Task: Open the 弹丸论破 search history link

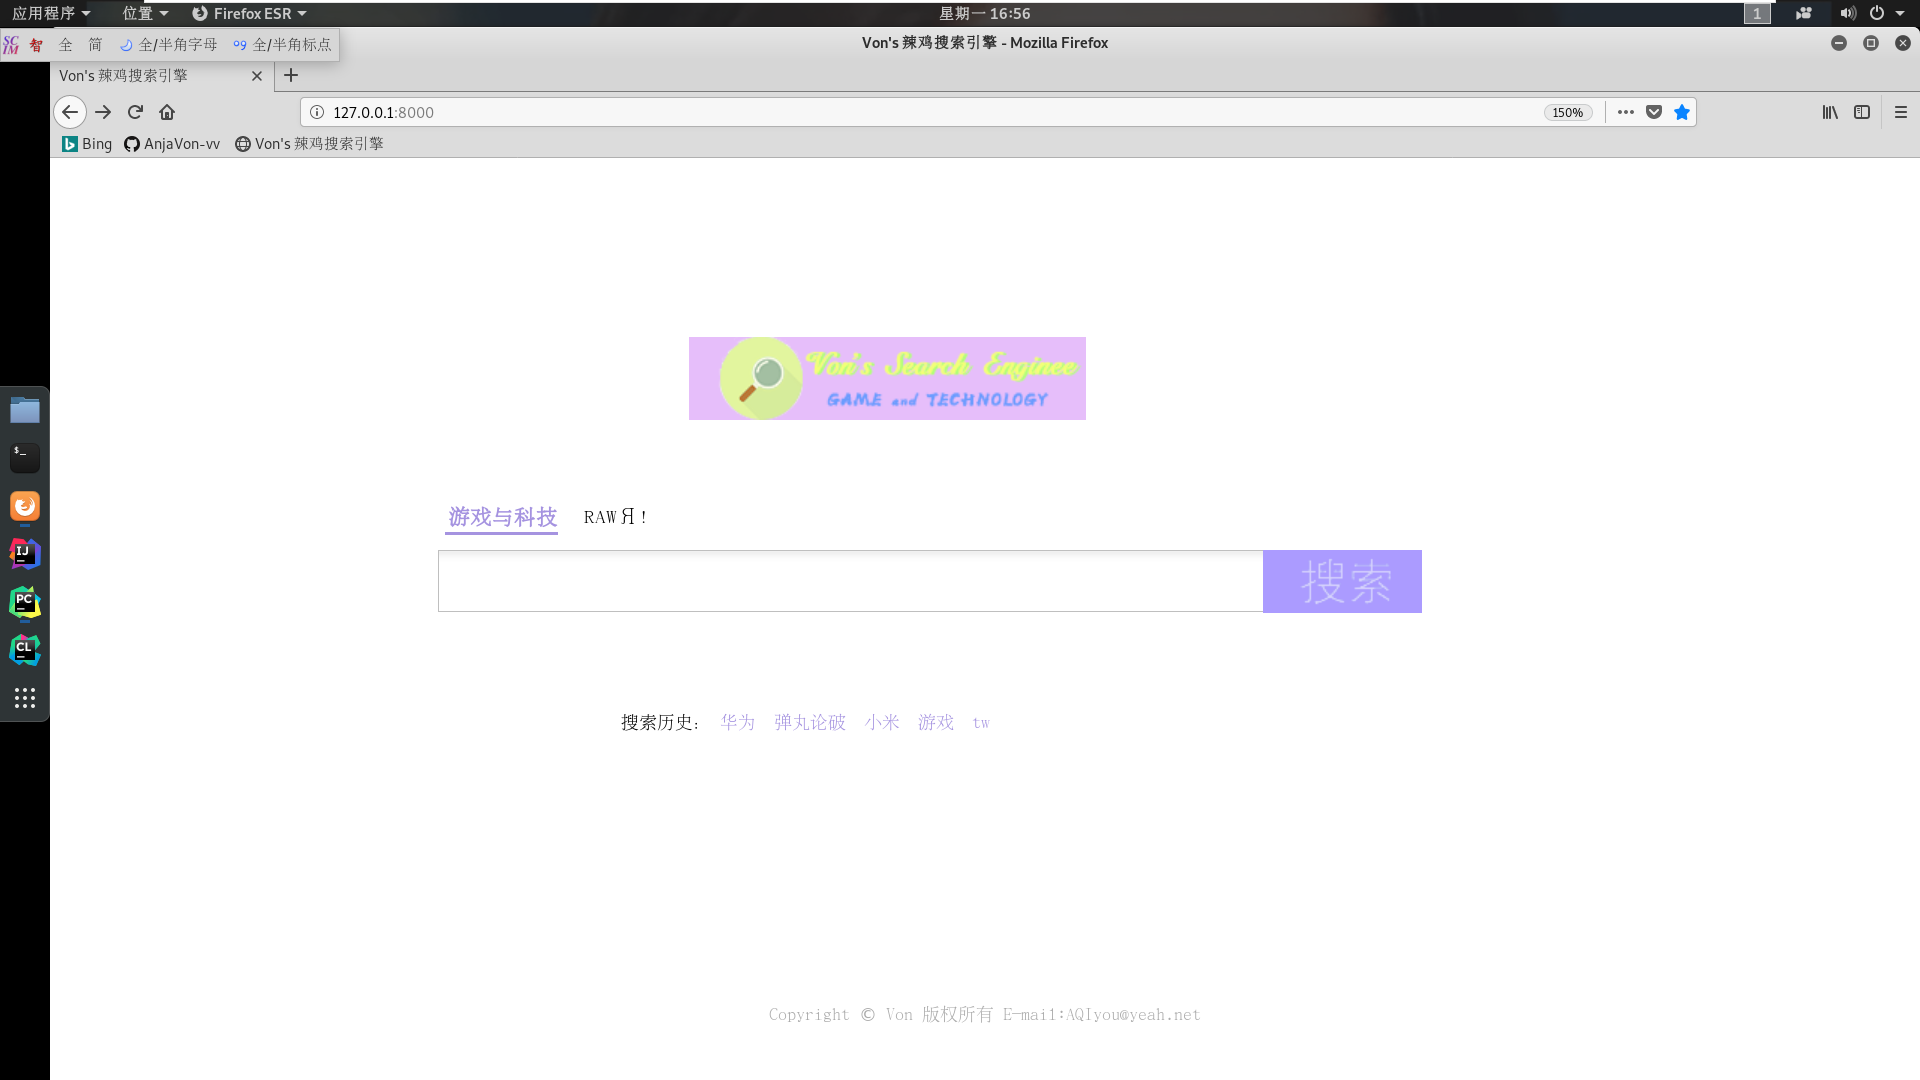Action: pos(809,722)
